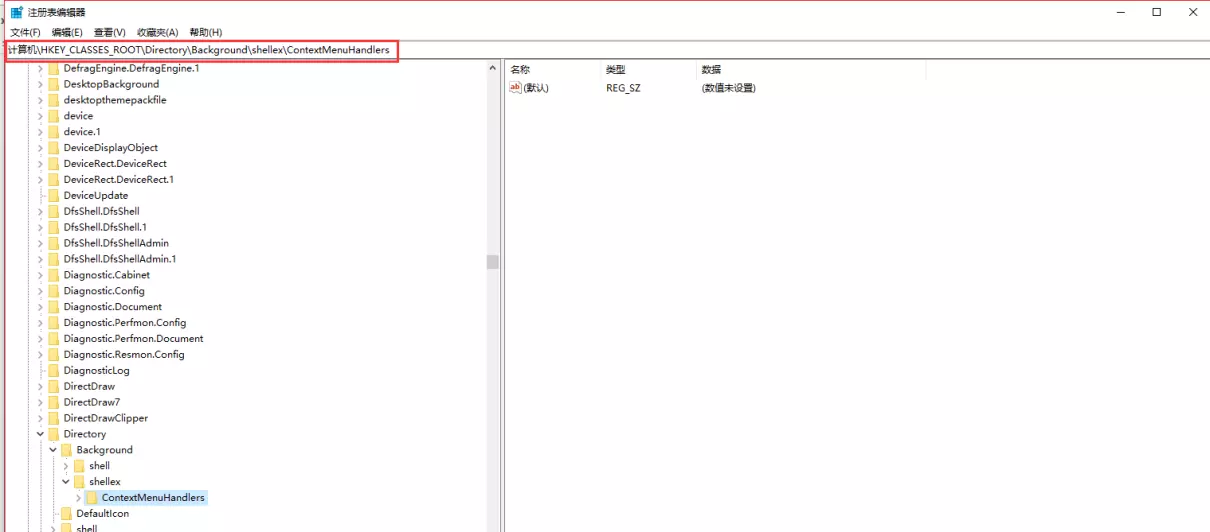Image resolution: width=1210 pixels, height=532 pixels.
Task: Select the desktopthemepackfile folder icon
Action: [54, 100]
